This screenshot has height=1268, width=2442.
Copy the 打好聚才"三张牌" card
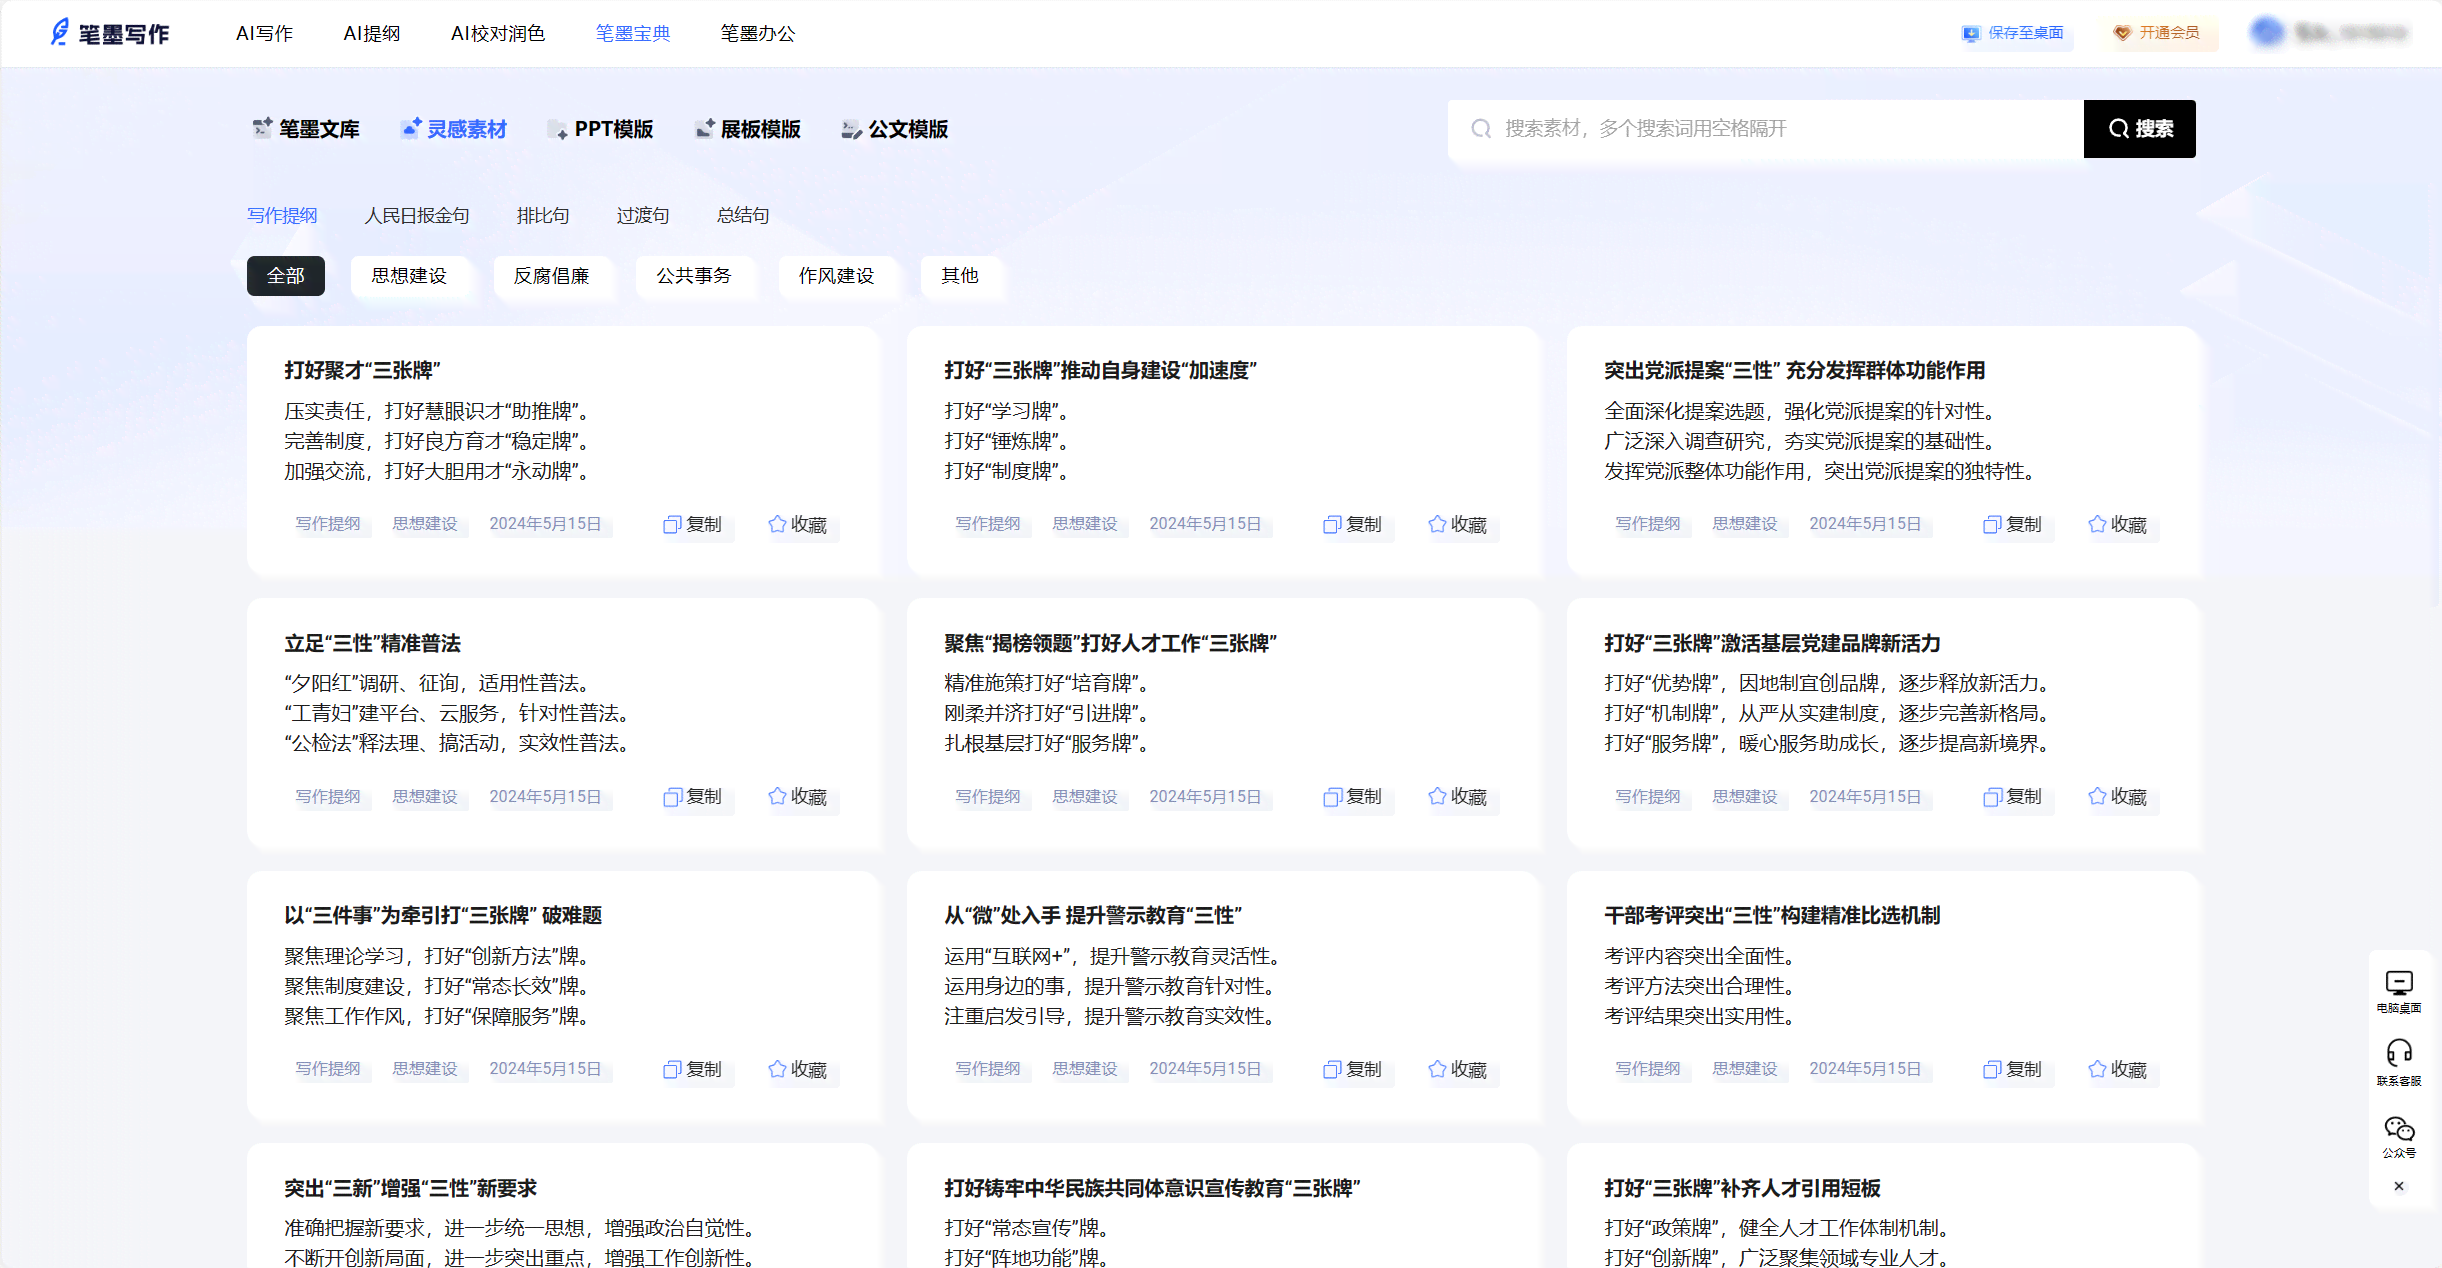[x=692, y=524]
